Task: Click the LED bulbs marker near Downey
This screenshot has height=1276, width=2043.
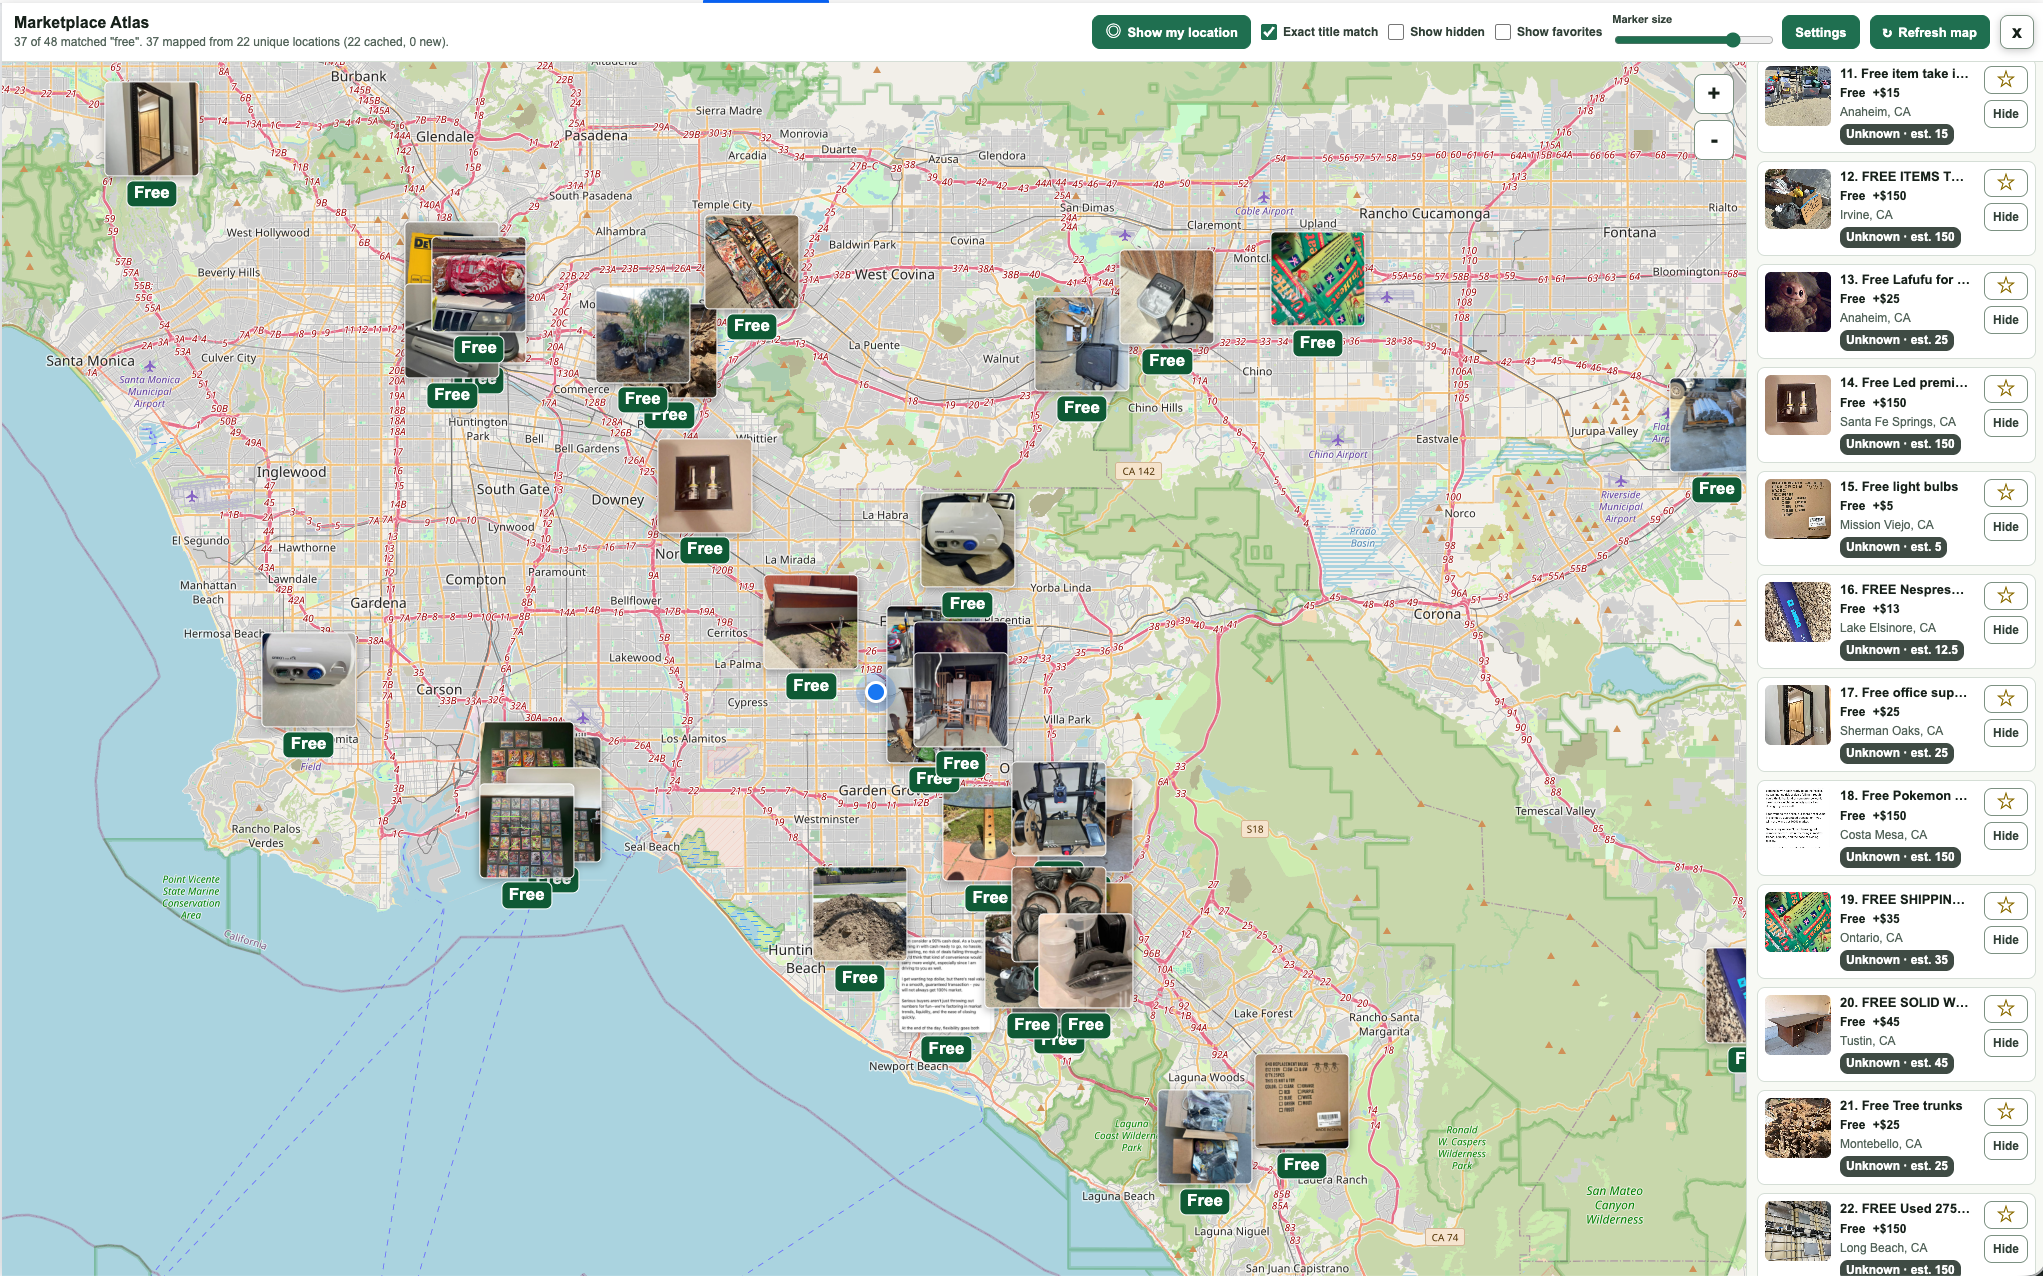Action: click(x=705, y=486)
